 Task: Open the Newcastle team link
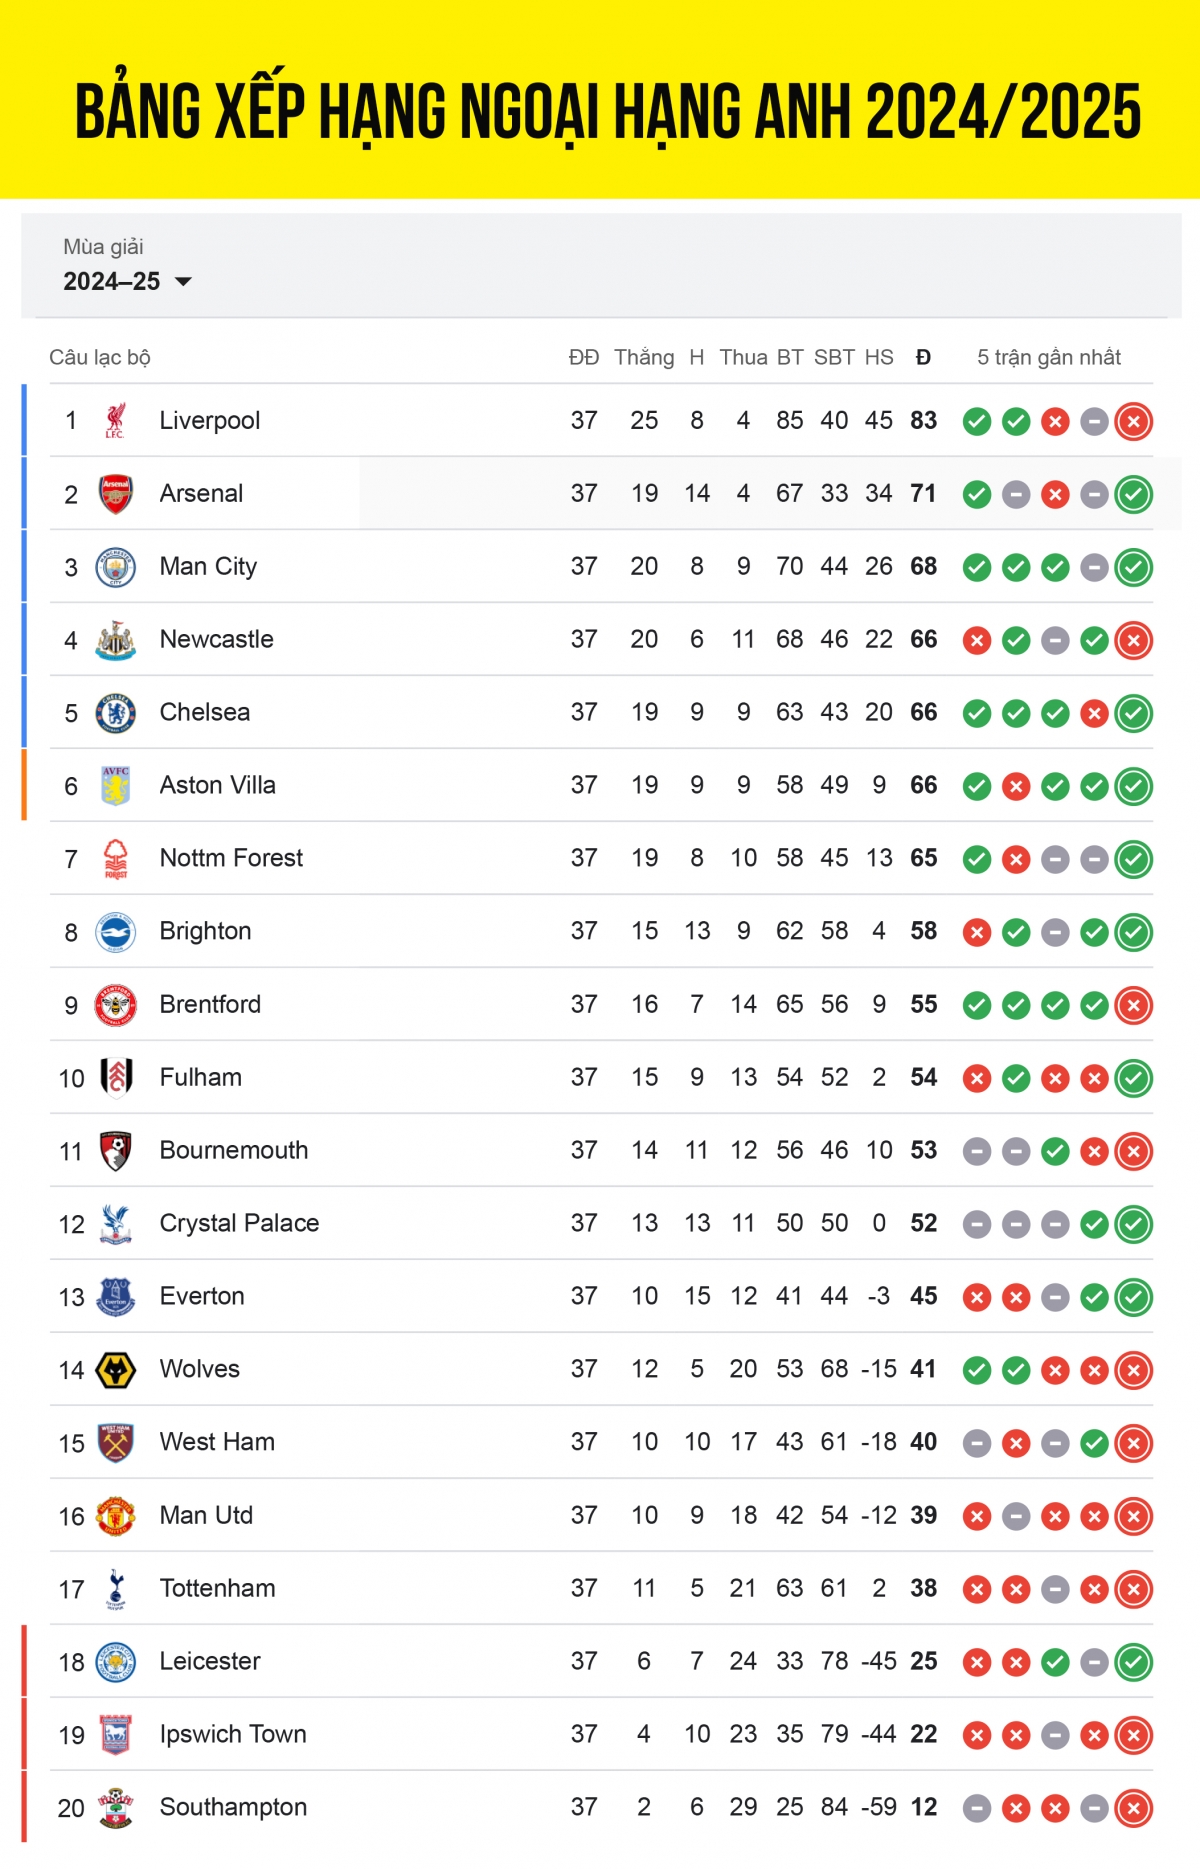click(216, 640)
